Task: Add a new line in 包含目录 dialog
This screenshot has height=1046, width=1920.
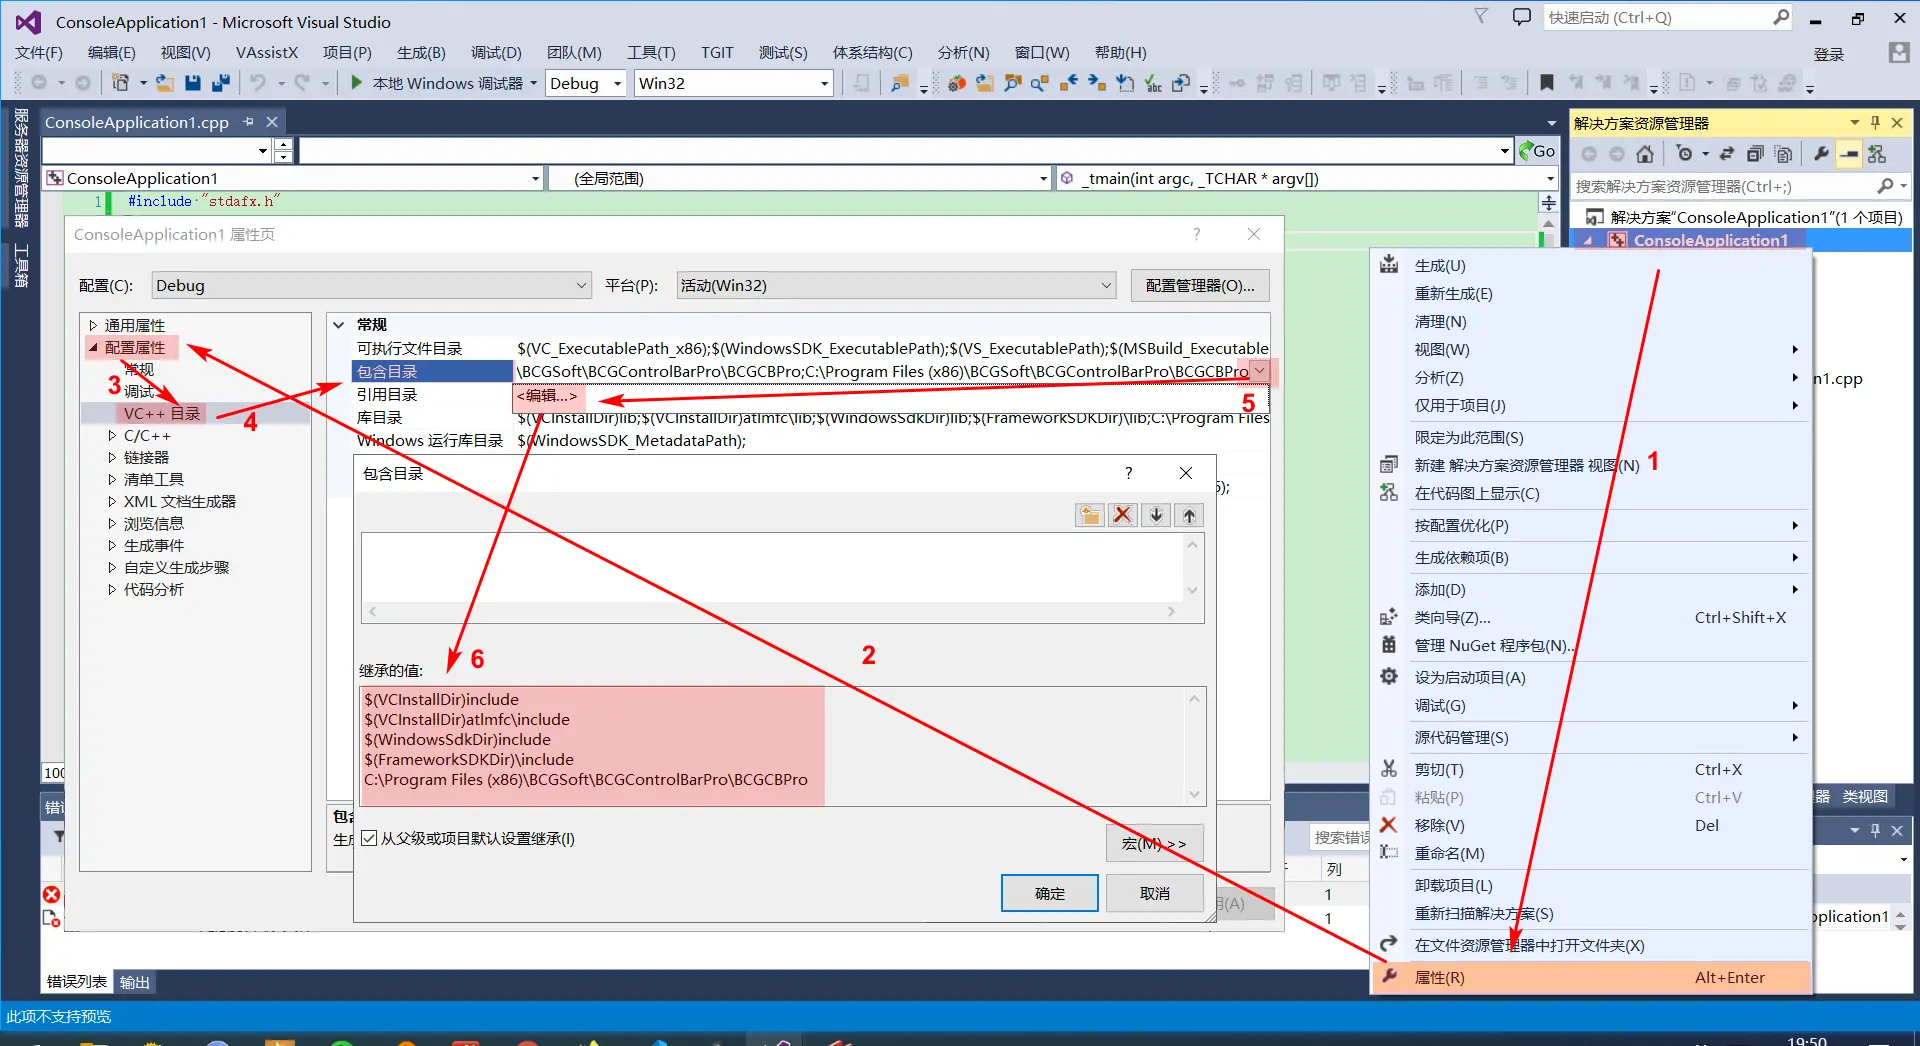Action: tap(1090, 515)
